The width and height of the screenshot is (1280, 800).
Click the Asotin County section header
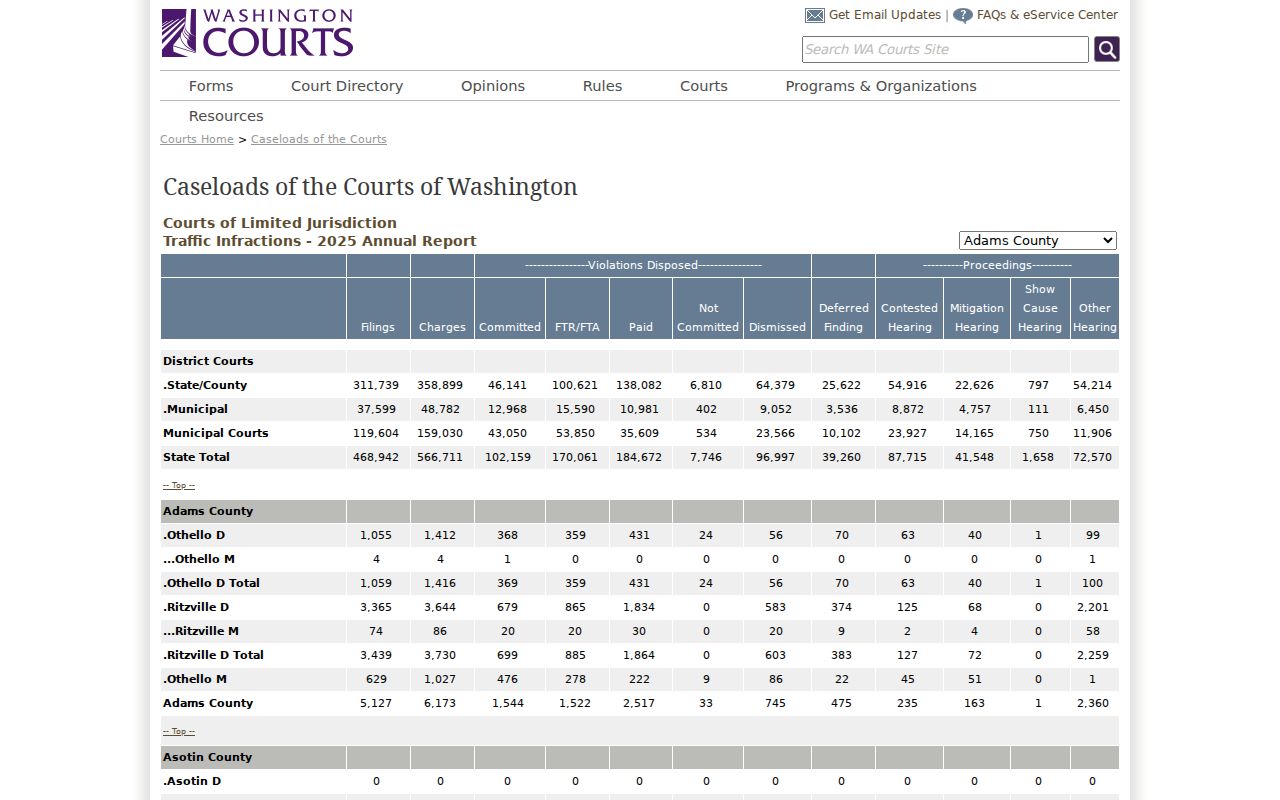[x=207, y=757]
